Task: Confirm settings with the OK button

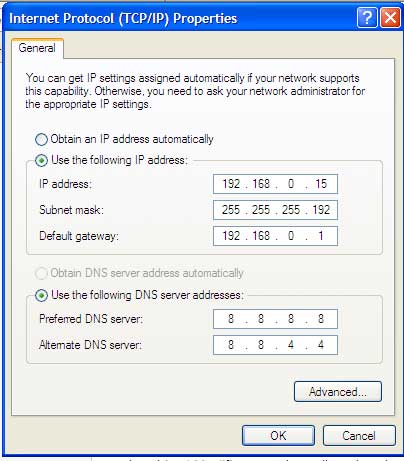Action: click(278, 436)
